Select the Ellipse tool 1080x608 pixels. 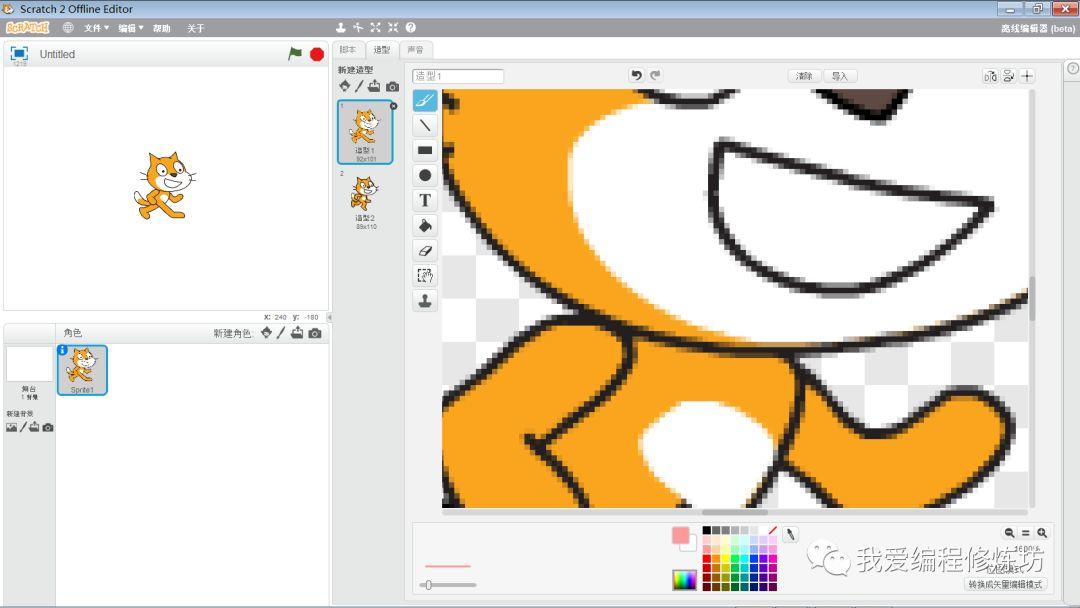[x=425, y=176]
